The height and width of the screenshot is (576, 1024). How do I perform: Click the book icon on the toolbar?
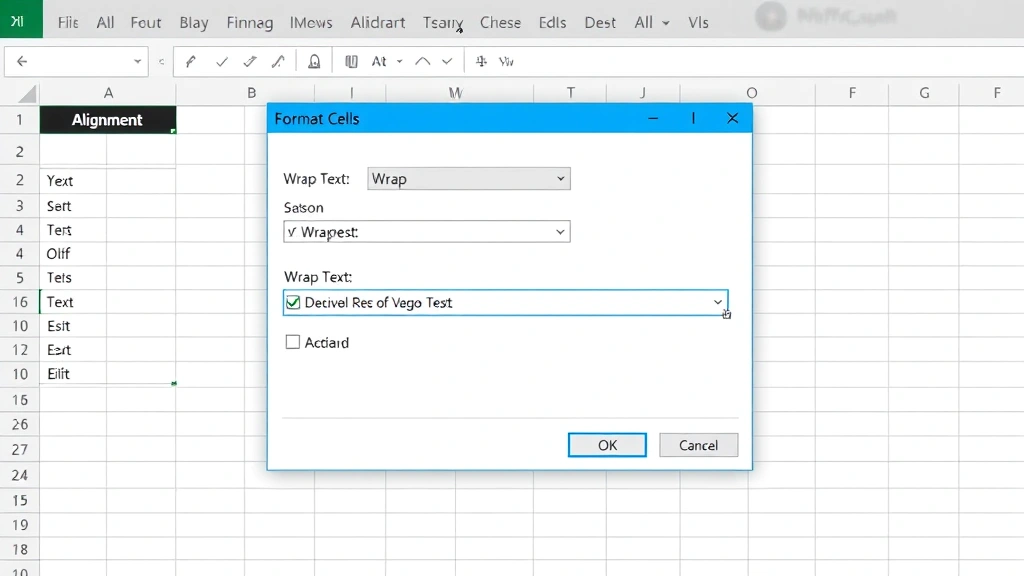tap(352, 61)
